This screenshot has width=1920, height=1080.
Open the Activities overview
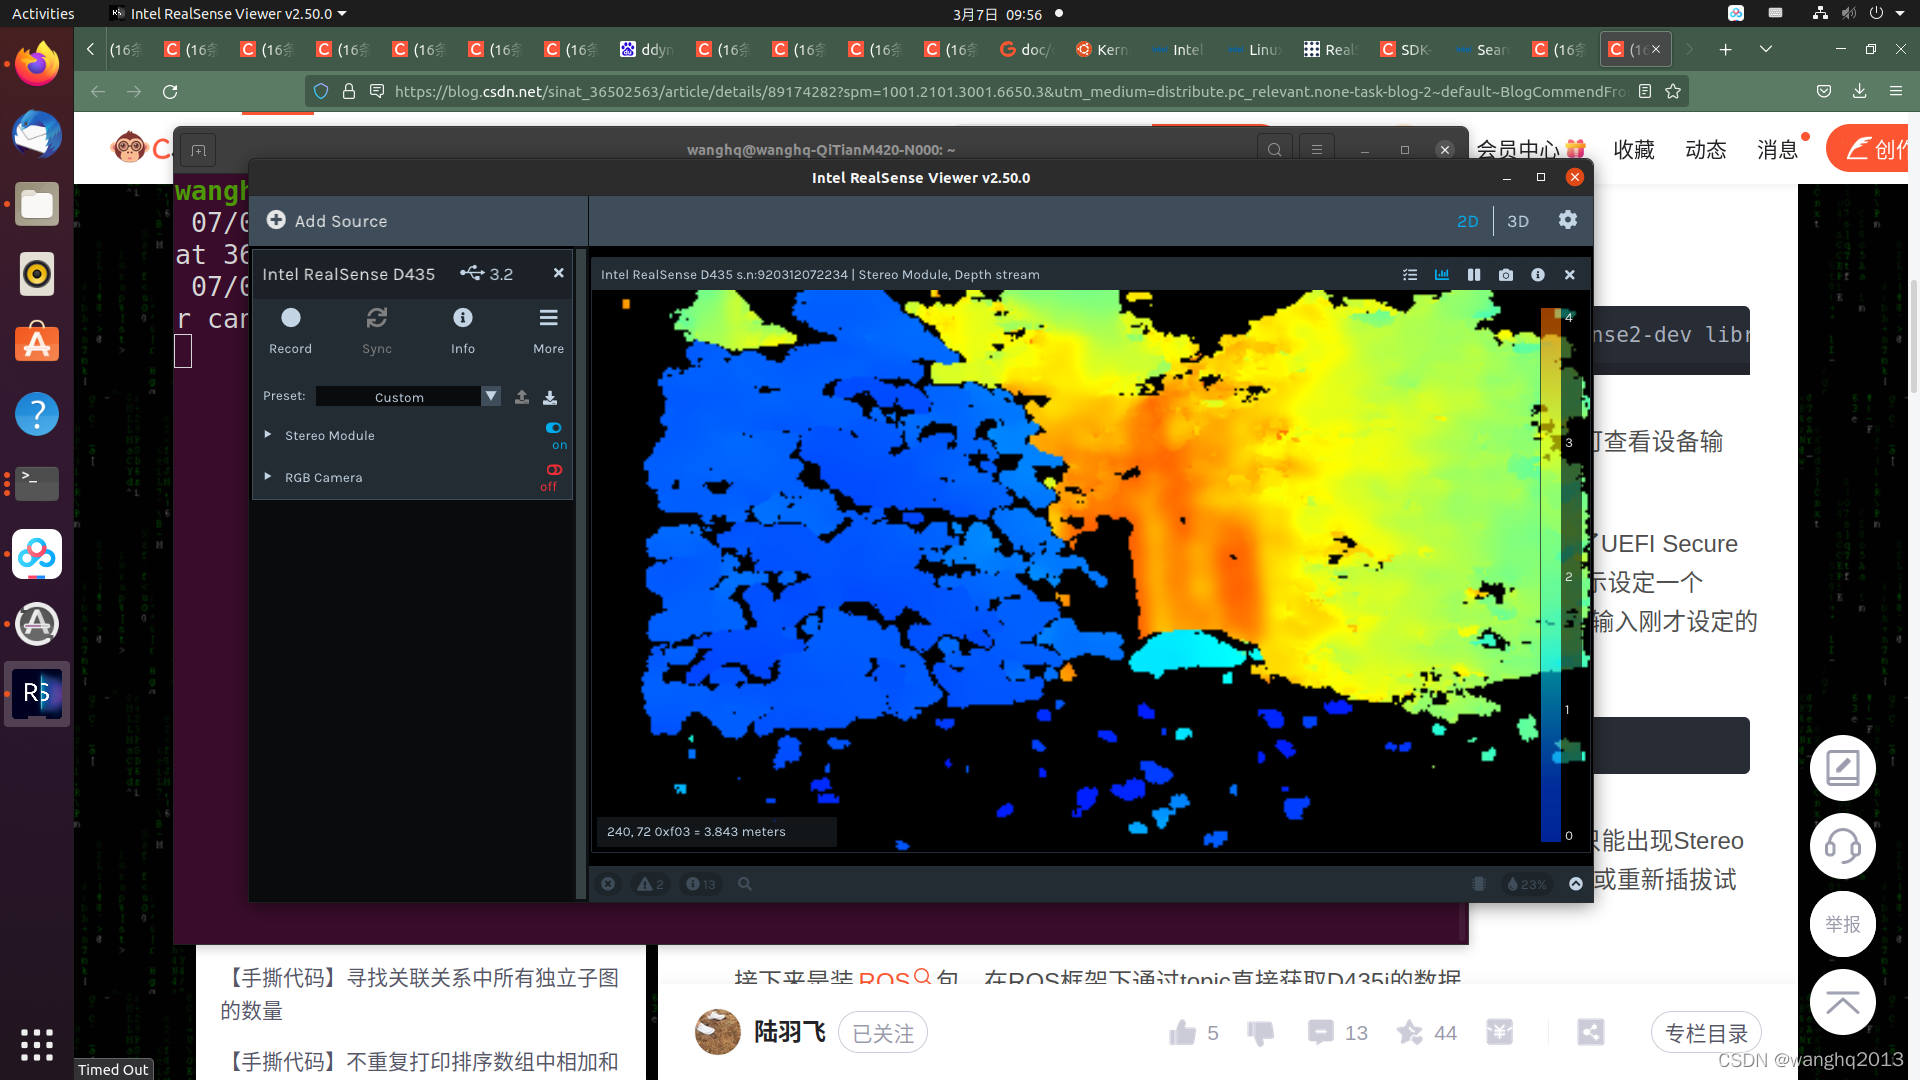[43, 14]
